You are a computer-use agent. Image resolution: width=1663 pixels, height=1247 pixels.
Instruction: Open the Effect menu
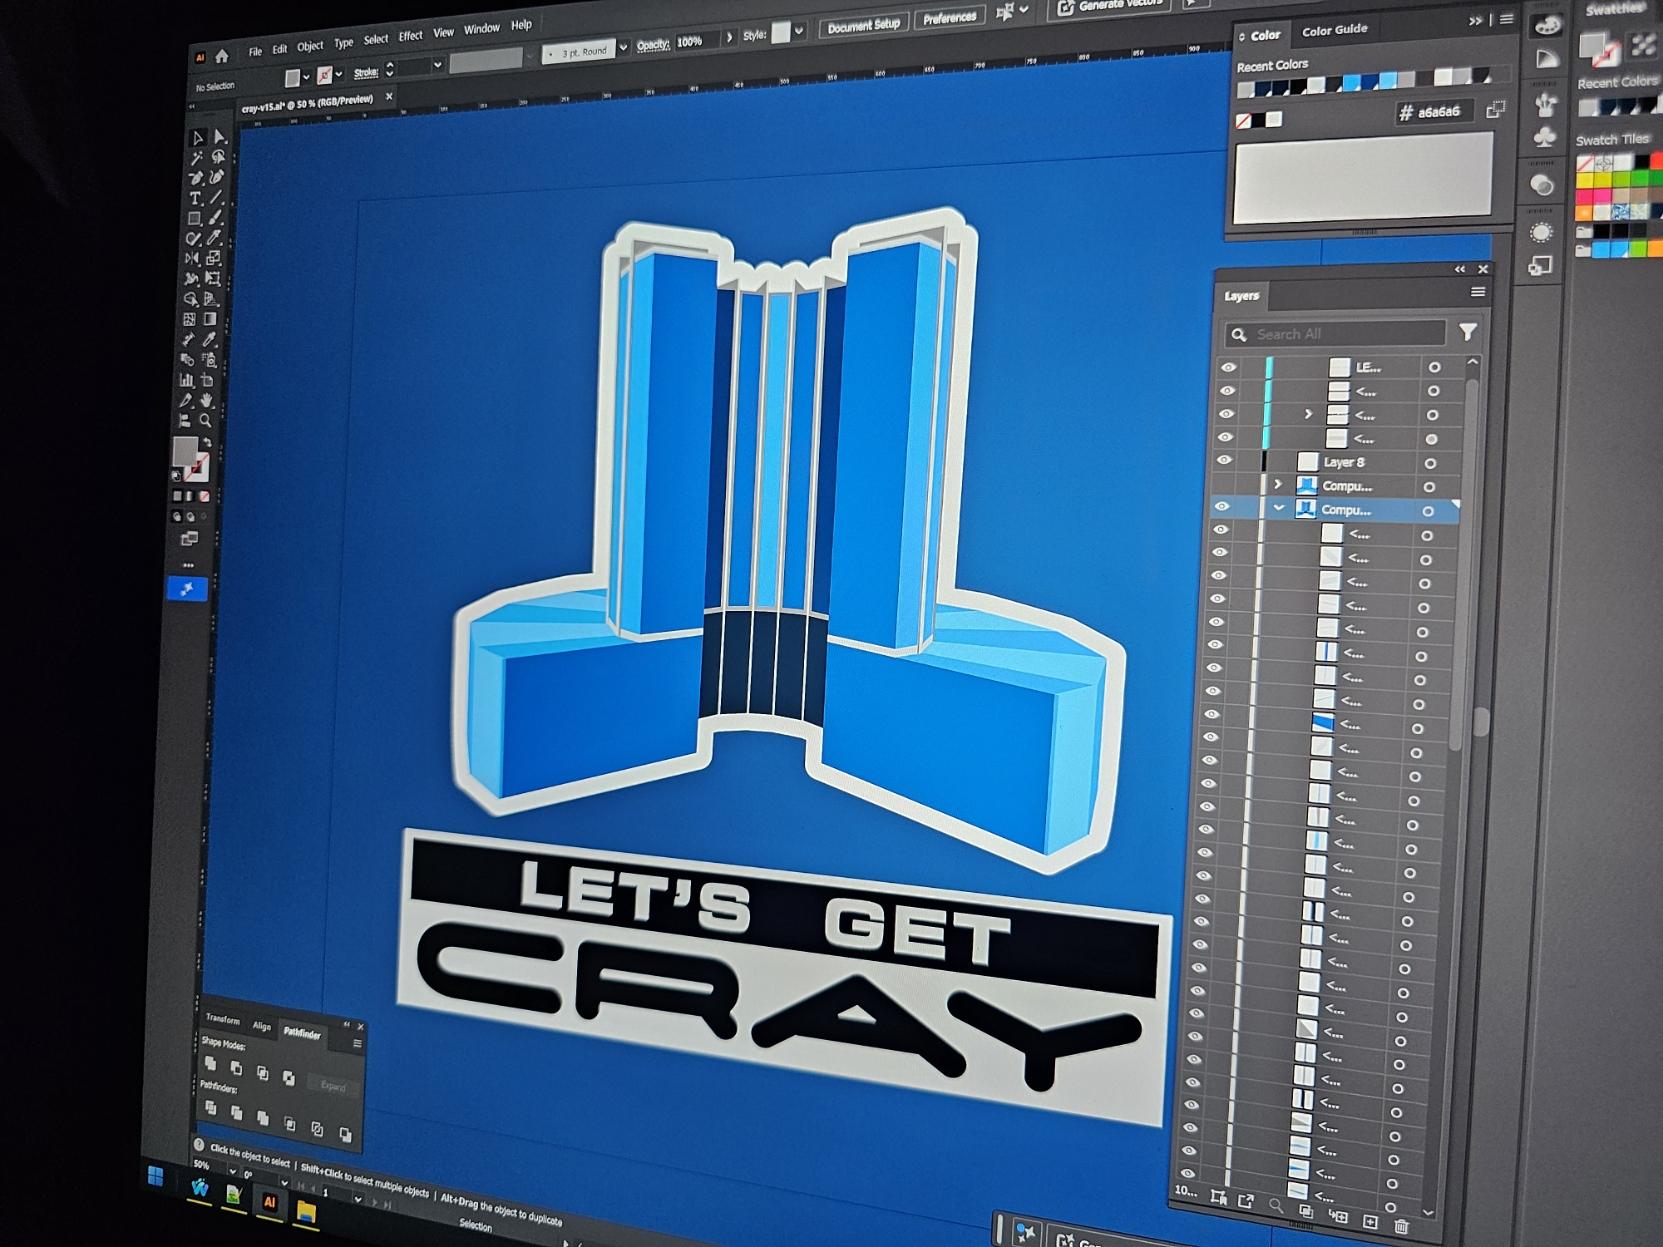[x=410, y=37]
